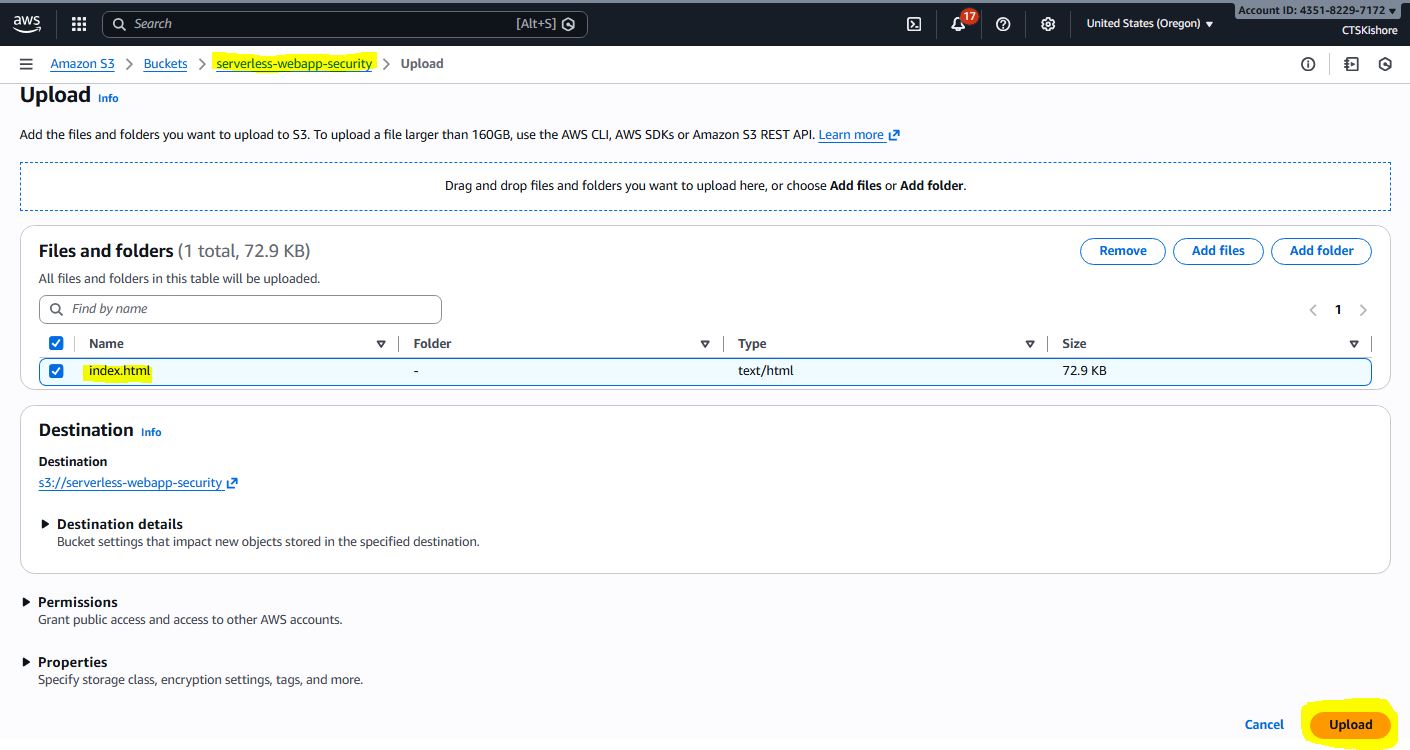Launch CloudShell from the top bar
Image resolution: width=1410 pixels, height=750 pixels.
tap(913, 24)
